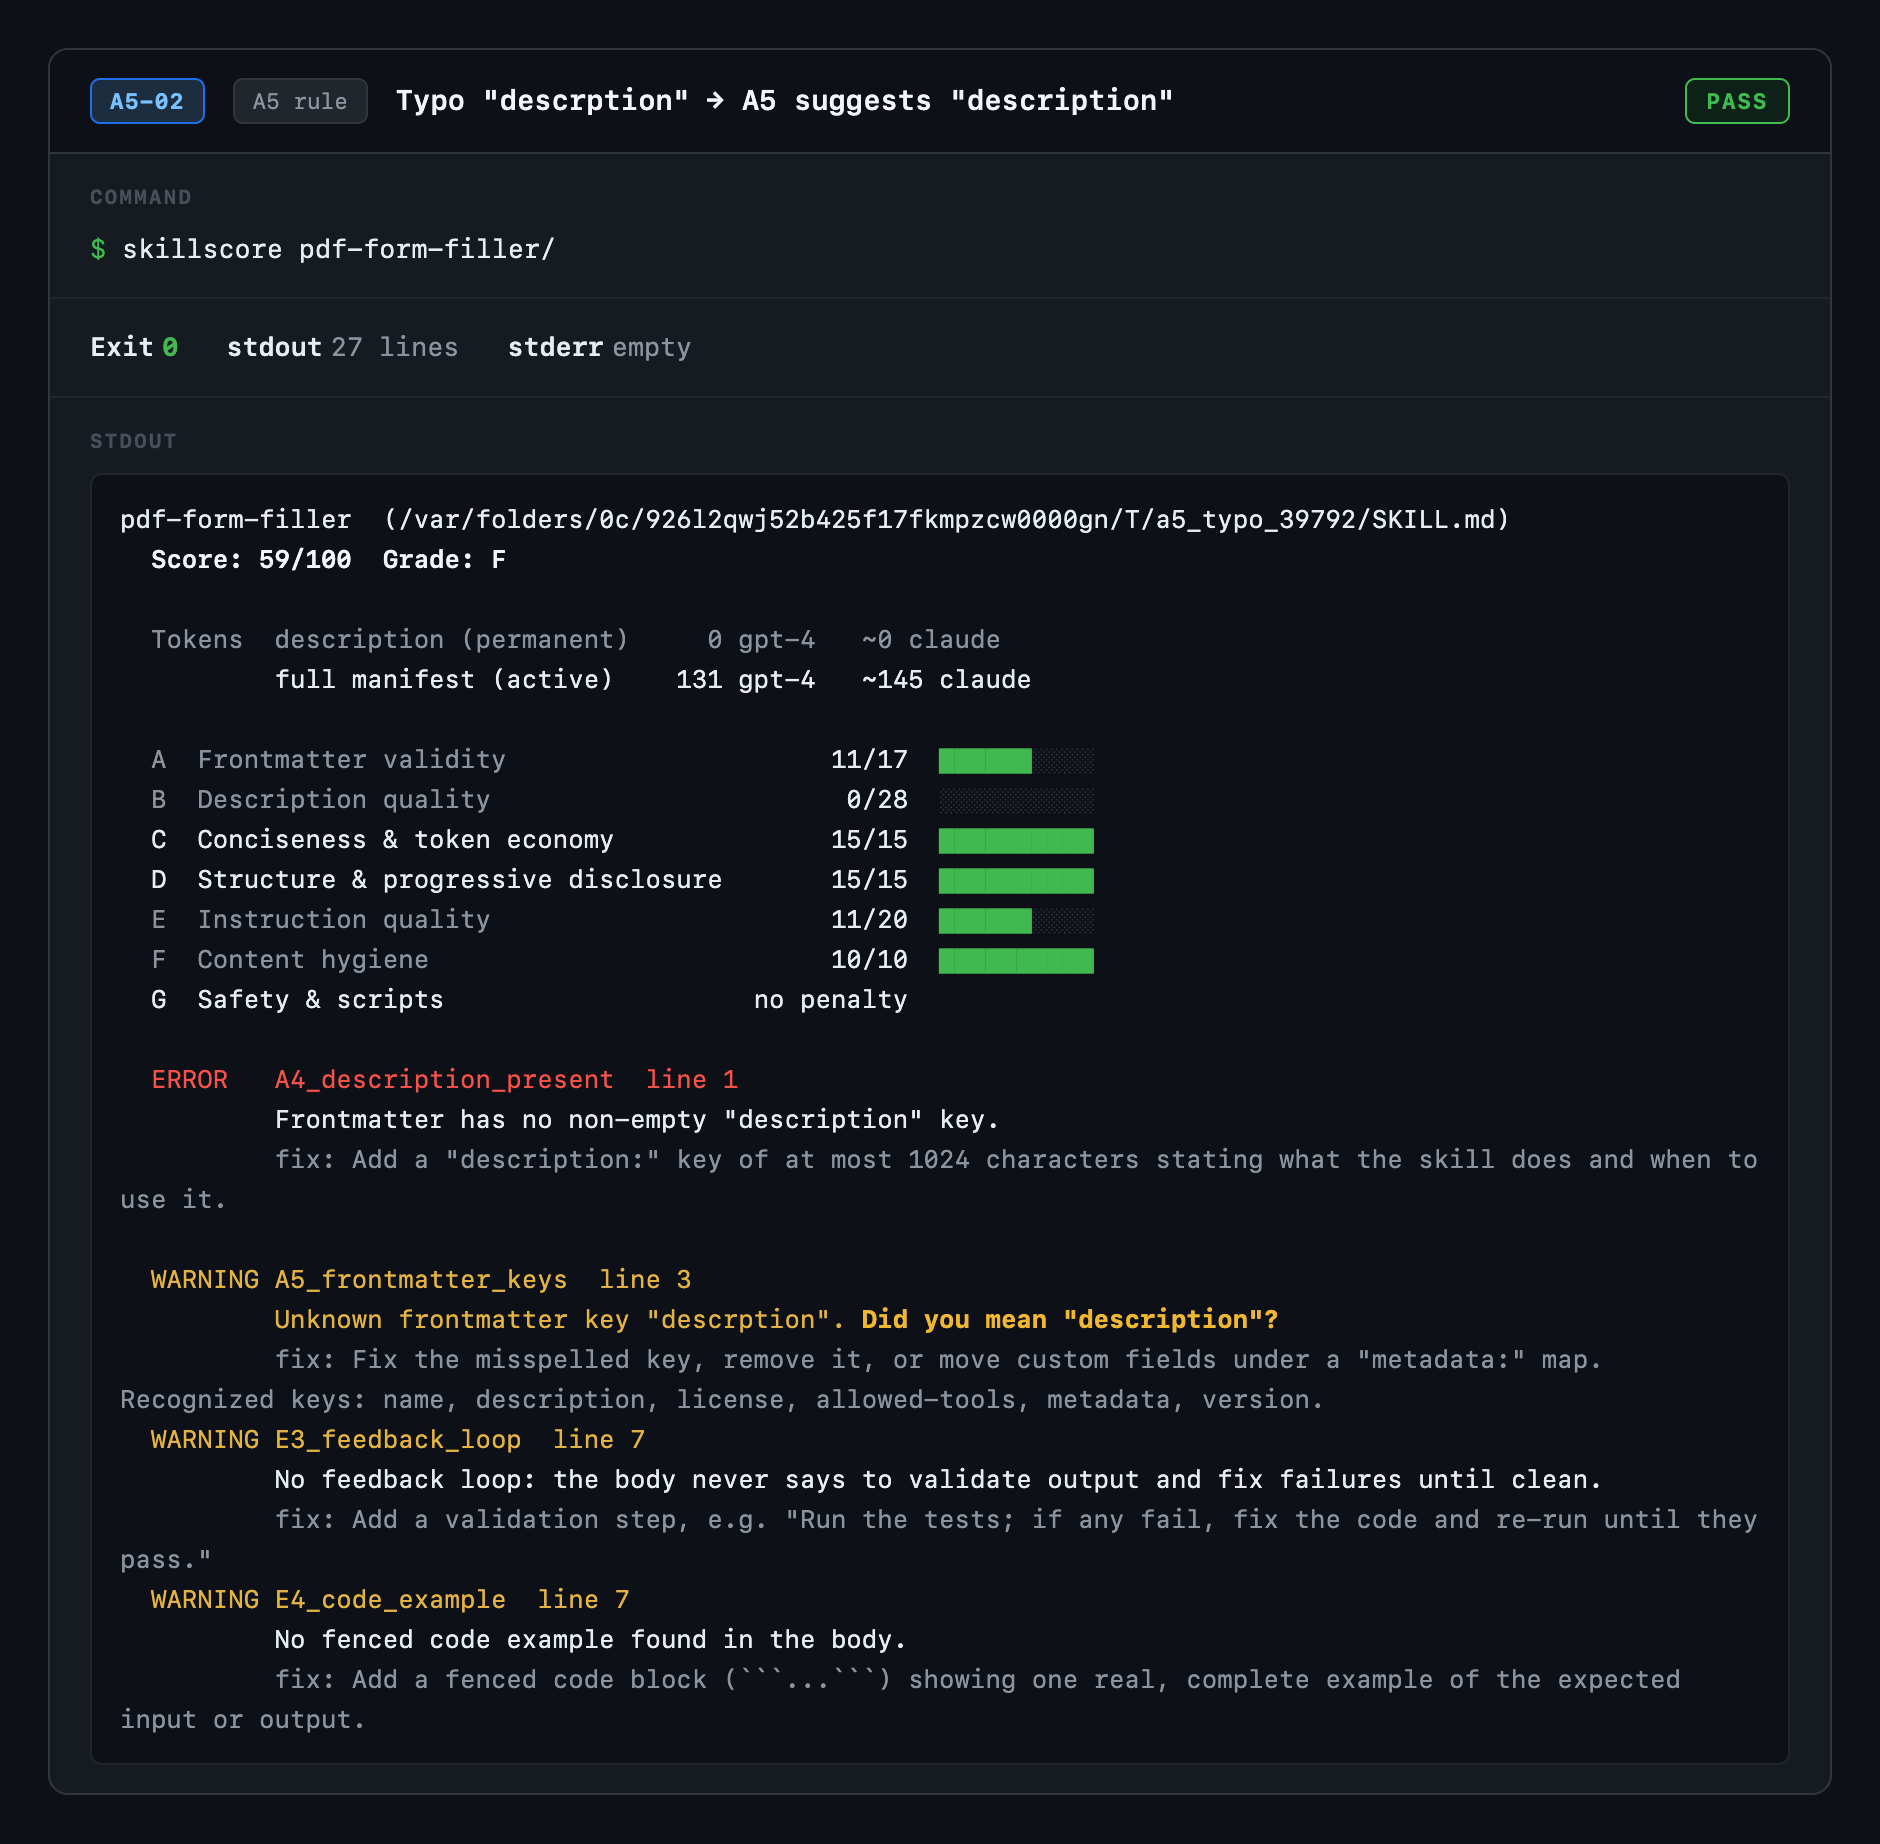The width and height of the screenshot is (1880, 1844).
Task: Click the A5-02 test ID badge
Action: click(147, 101)
